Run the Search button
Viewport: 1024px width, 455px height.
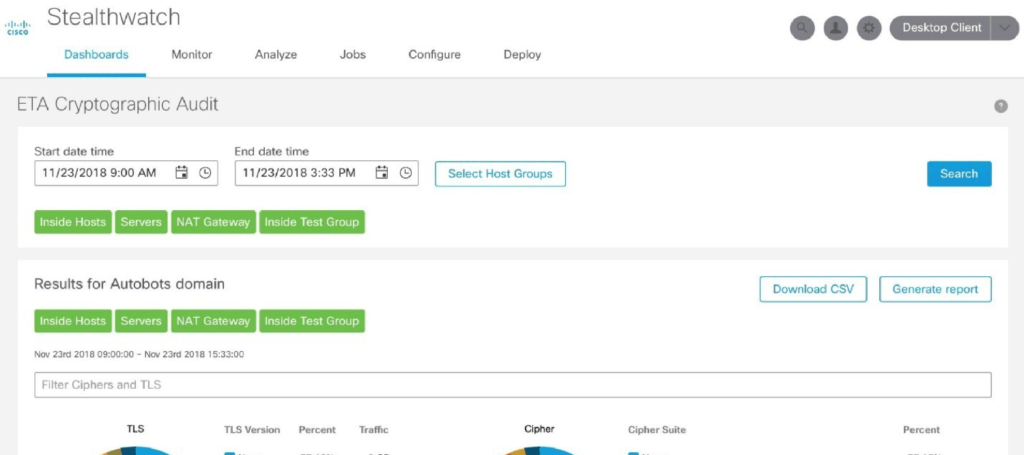pyautogui.click(x=959, y=174)
